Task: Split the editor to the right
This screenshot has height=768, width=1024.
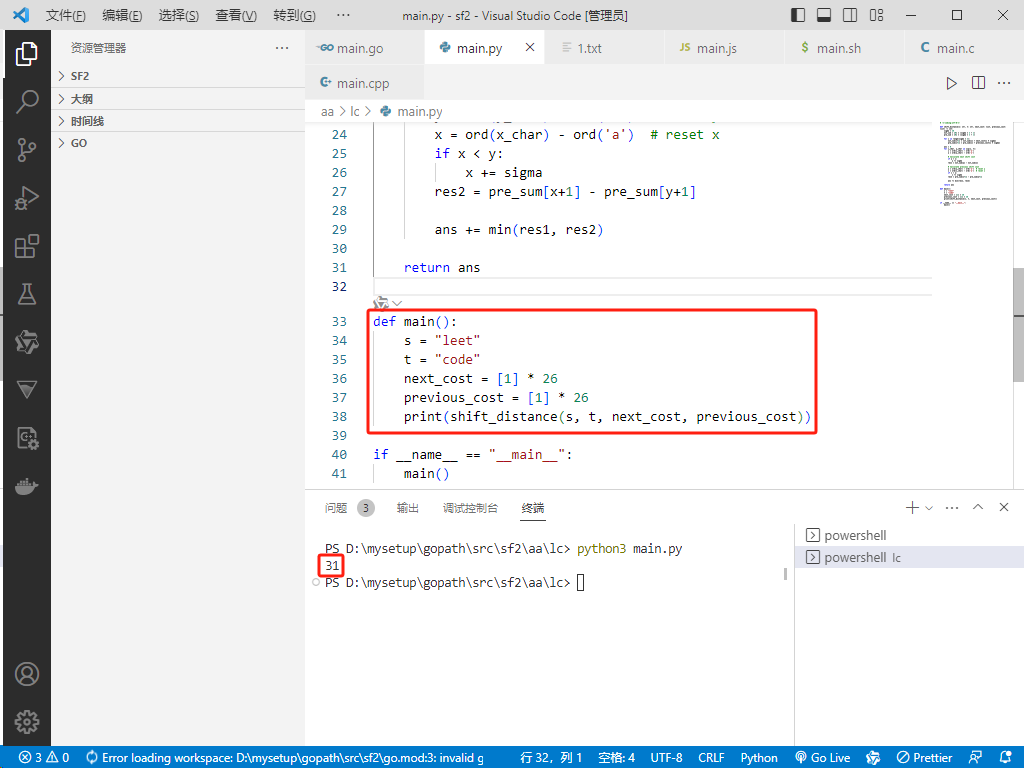Action: click(978, 83)
